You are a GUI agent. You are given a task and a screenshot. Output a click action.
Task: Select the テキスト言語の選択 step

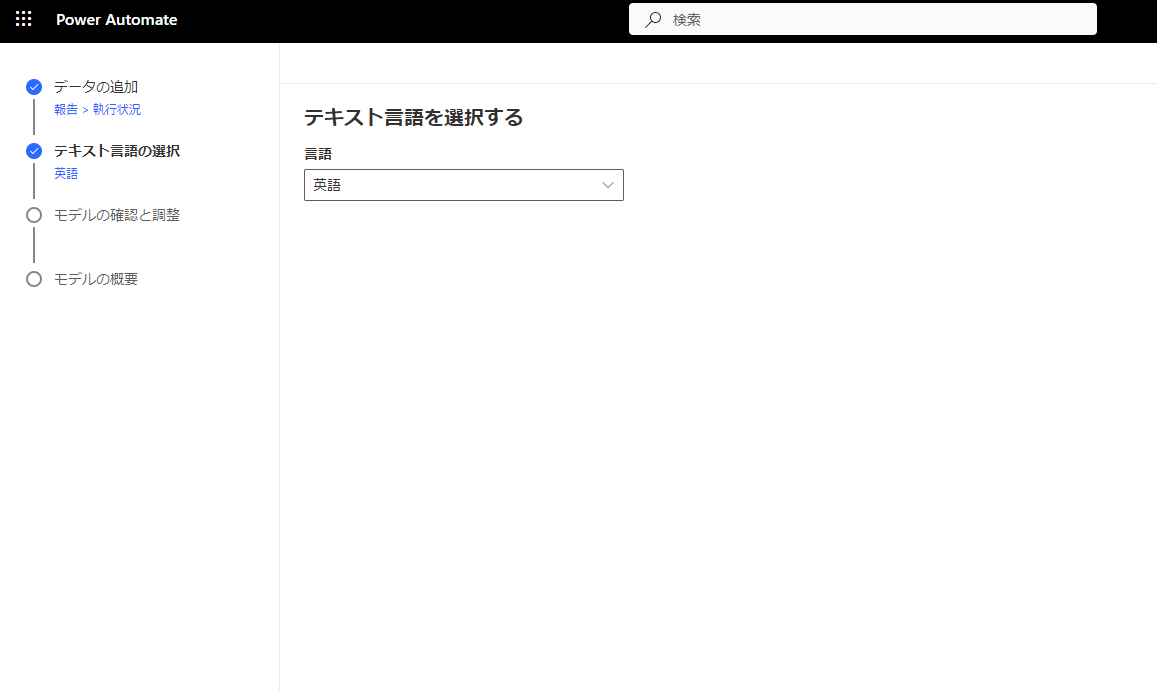[117, 151]
